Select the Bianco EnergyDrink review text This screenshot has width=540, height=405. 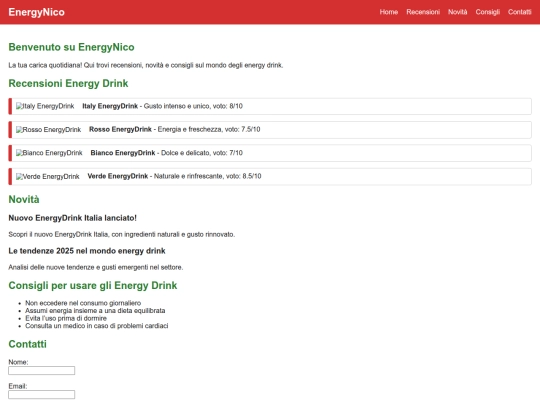tap(167, 153)
